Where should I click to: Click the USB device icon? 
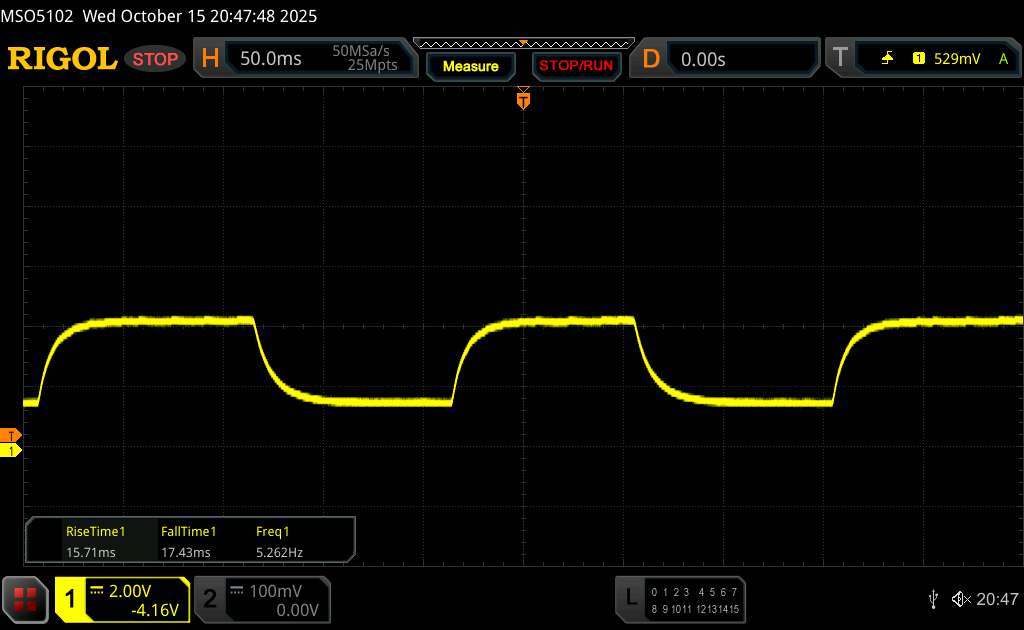pyautogui.click(x=933, y=599)
